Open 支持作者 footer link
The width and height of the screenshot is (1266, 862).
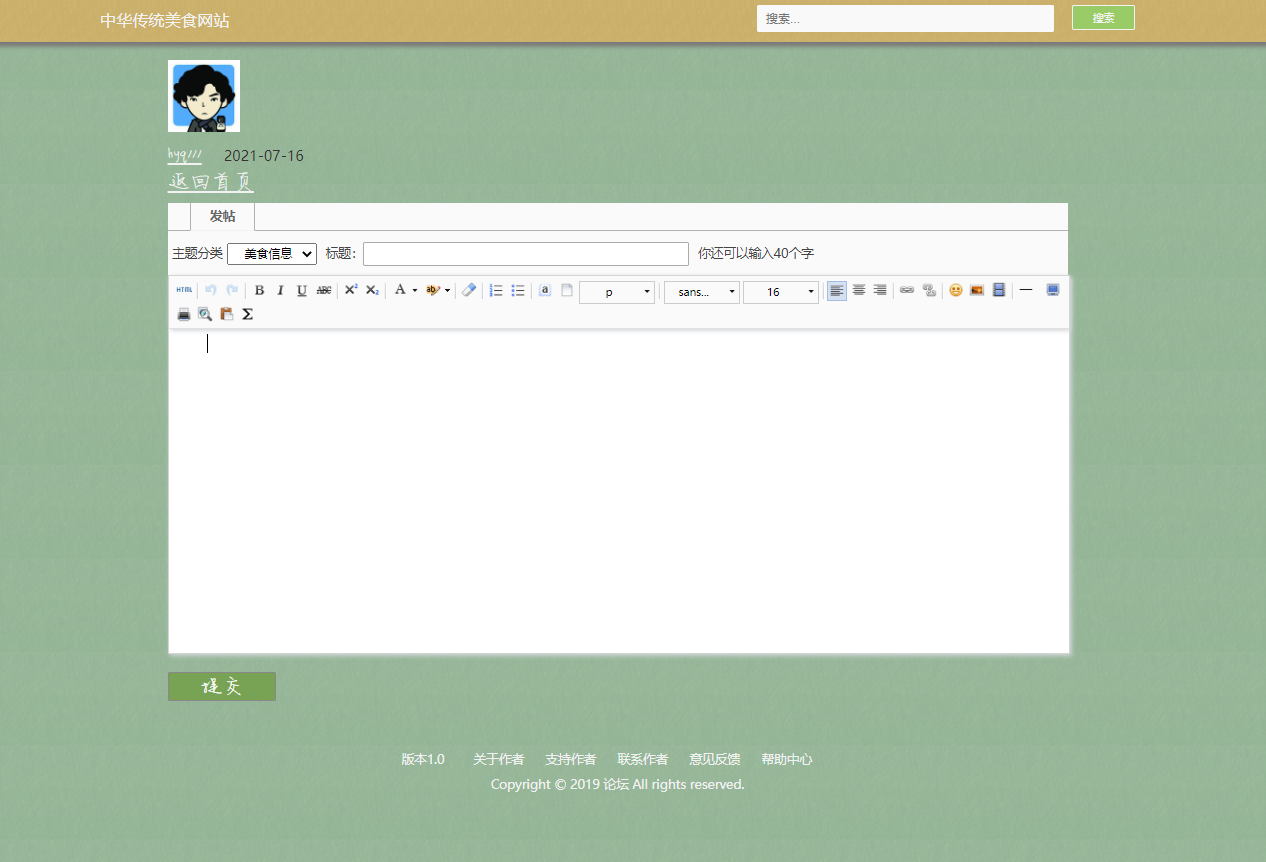pyautogui.click(x=571, y=760)
